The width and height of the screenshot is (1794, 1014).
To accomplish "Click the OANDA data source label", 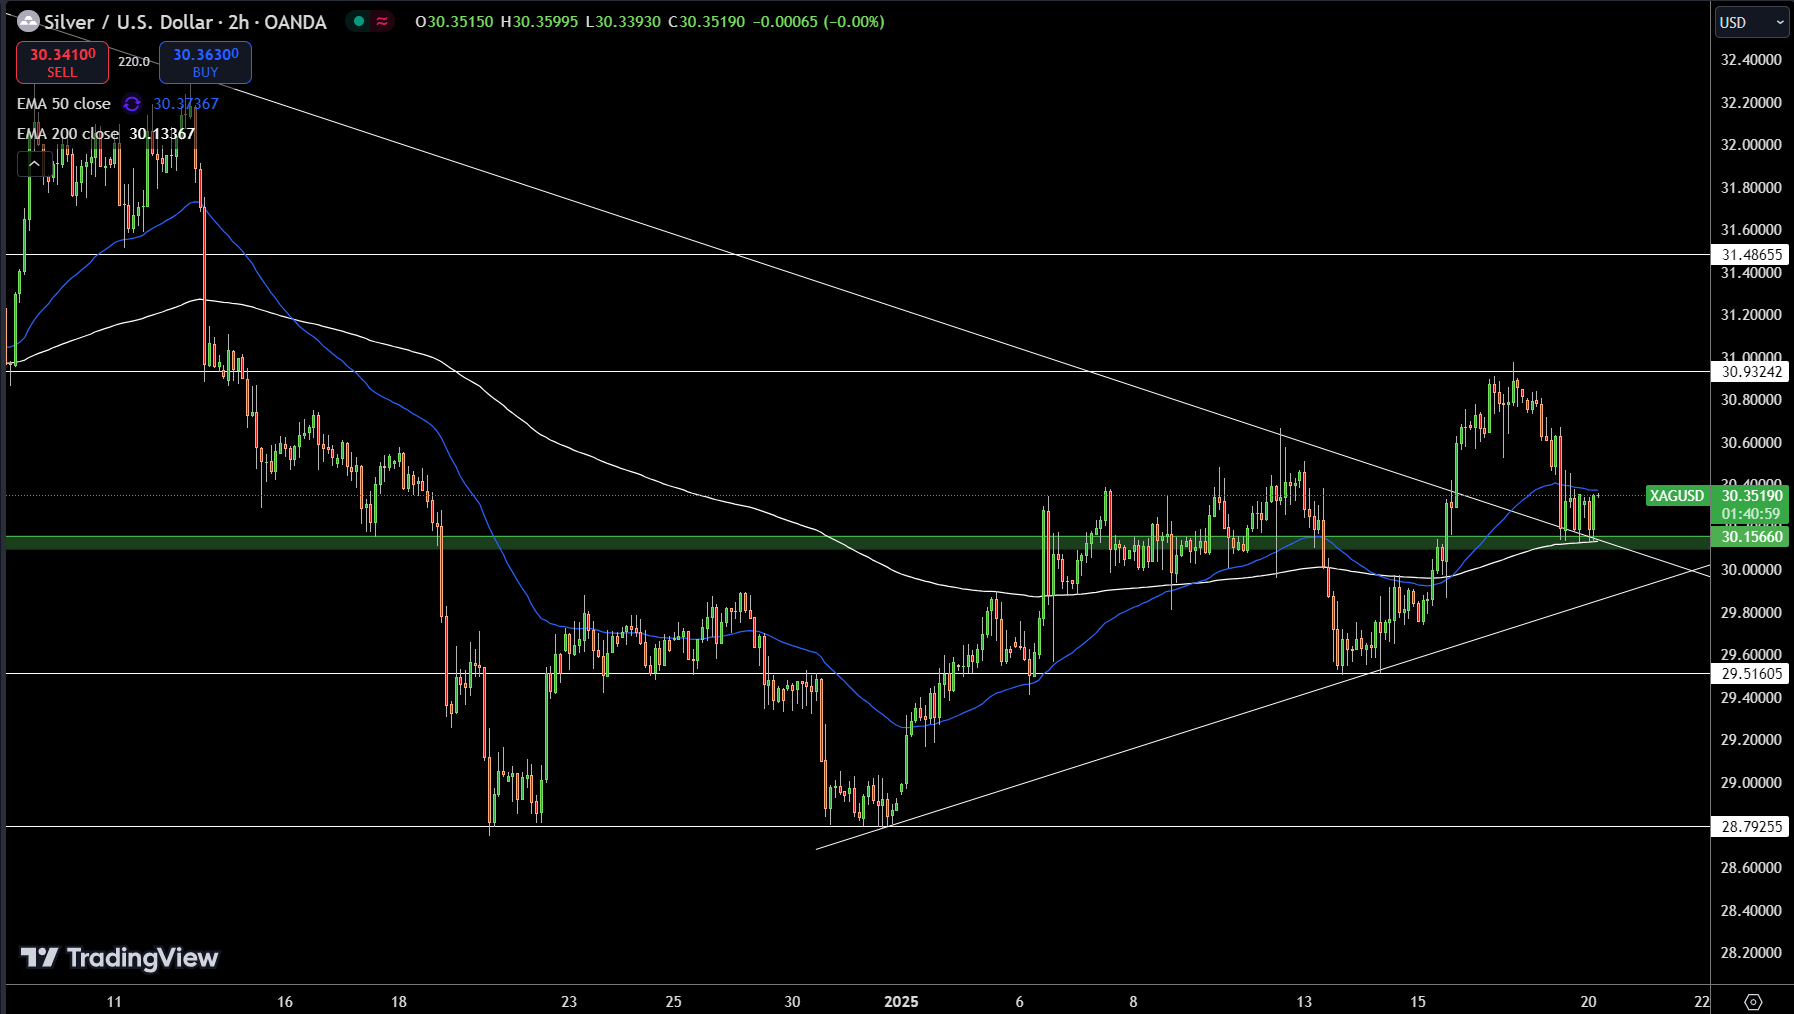I will 295,22.
